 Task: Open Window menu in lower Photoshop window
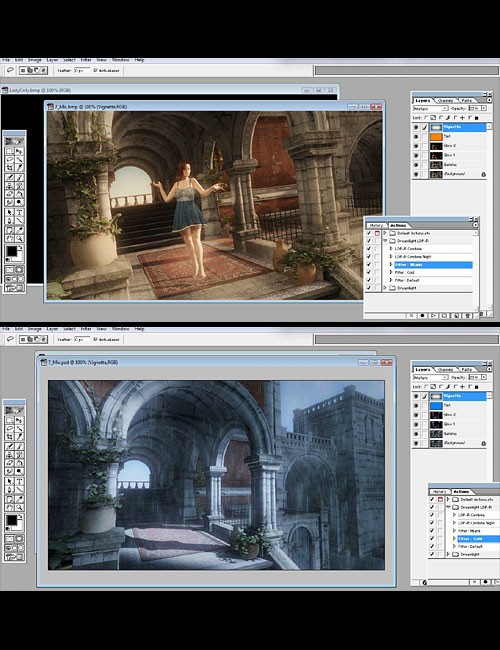(121, 329)
